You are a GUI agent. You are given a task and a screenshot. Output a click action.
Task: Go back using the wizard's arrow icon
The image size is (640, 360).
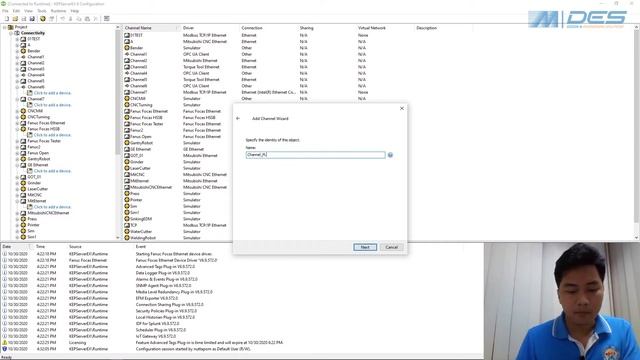click(238, 118)
